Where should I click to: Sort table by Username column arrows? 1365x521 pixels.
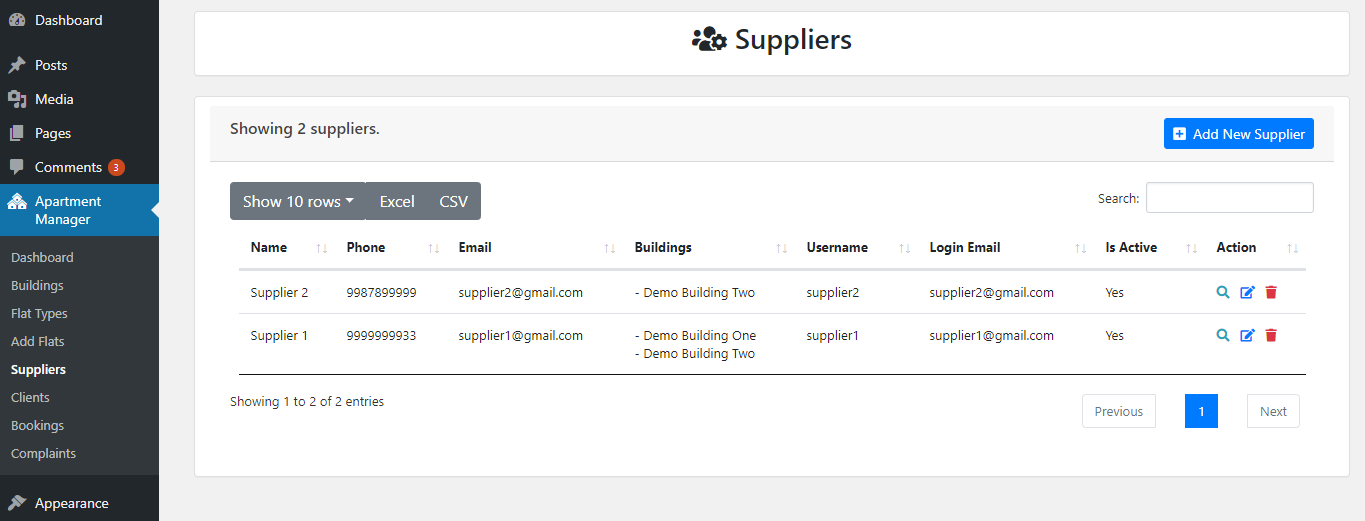point(904,248)
